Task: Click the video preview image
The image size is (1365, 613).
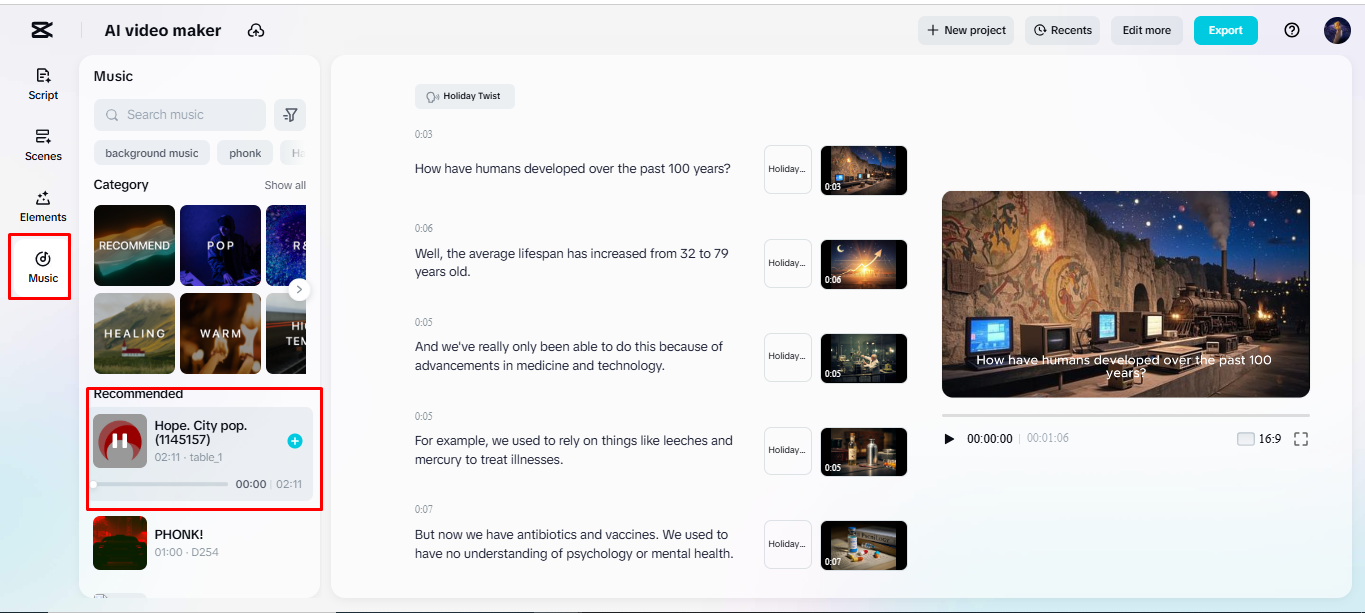Action: click(x=1125, y=294)
